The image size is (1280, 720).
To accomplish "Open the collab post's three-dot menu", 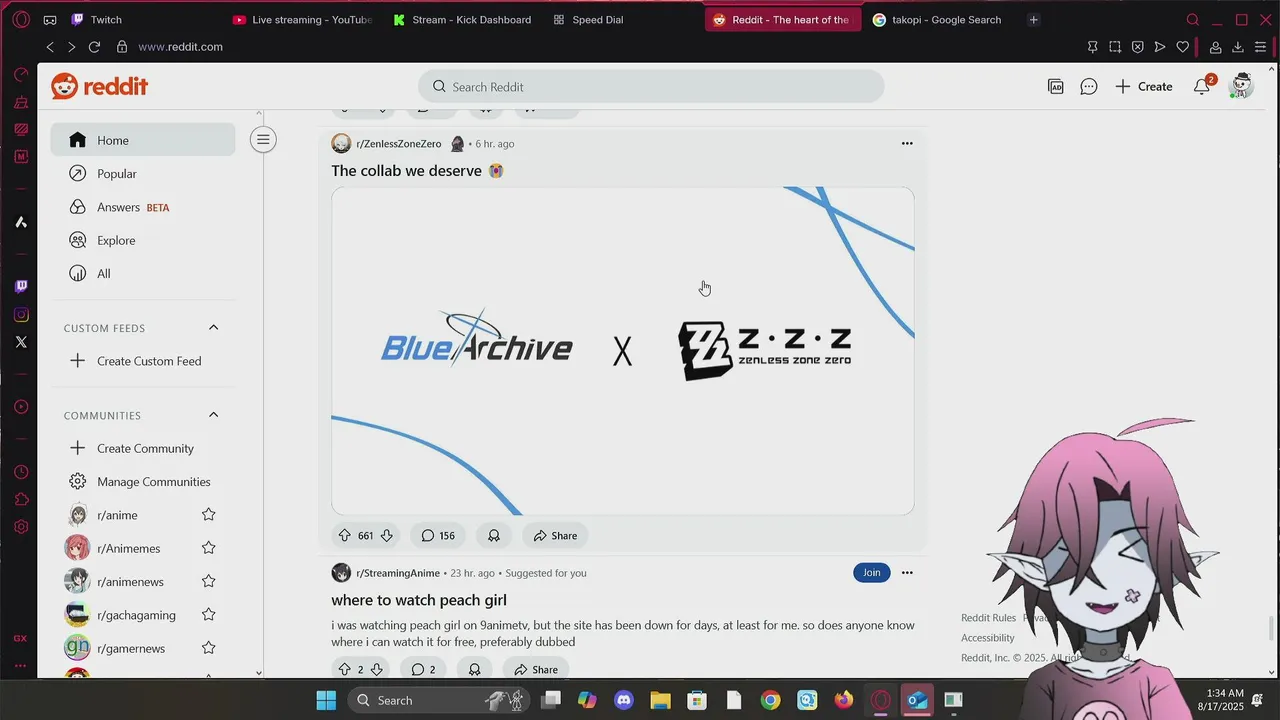I will pos(907,144).
